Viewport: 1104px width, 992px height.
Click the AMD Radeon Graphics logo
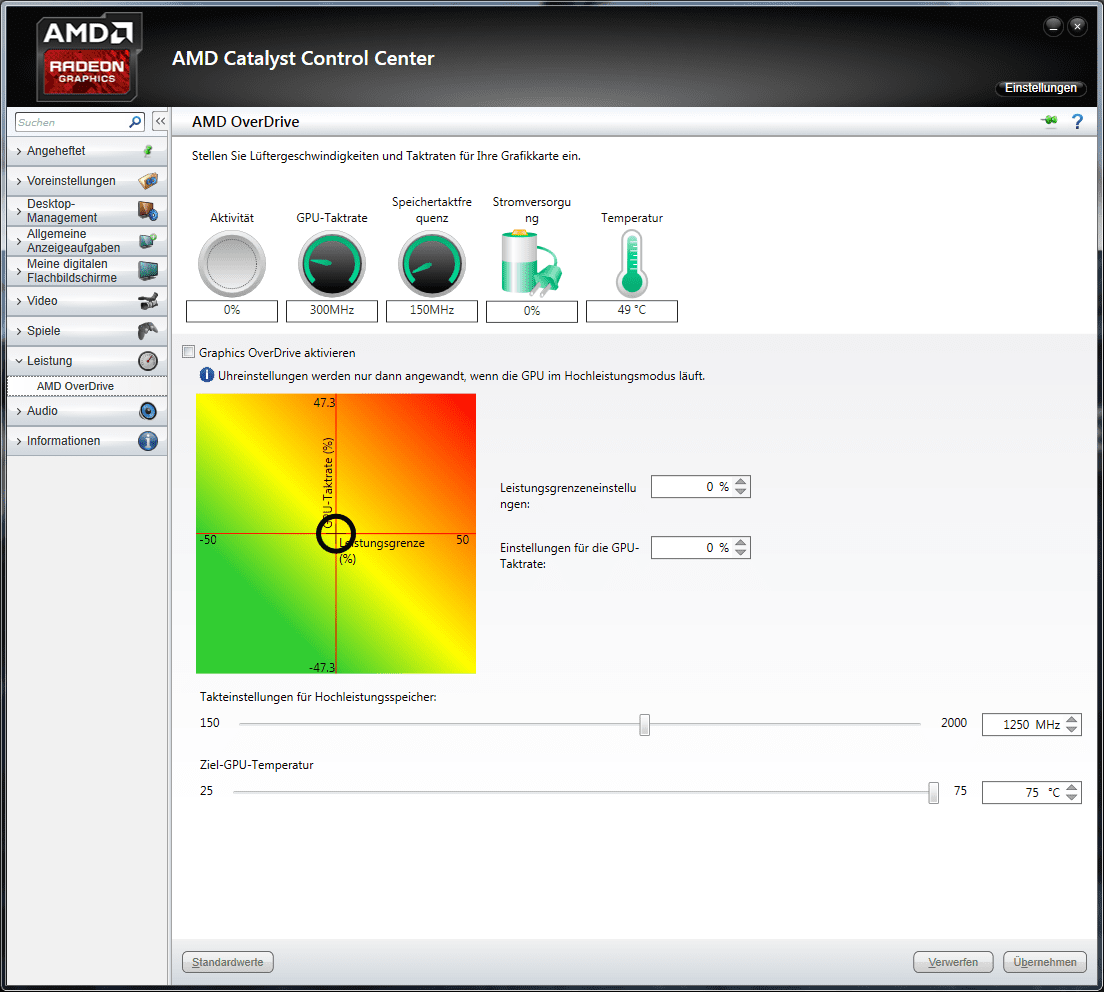pos(88,58)
